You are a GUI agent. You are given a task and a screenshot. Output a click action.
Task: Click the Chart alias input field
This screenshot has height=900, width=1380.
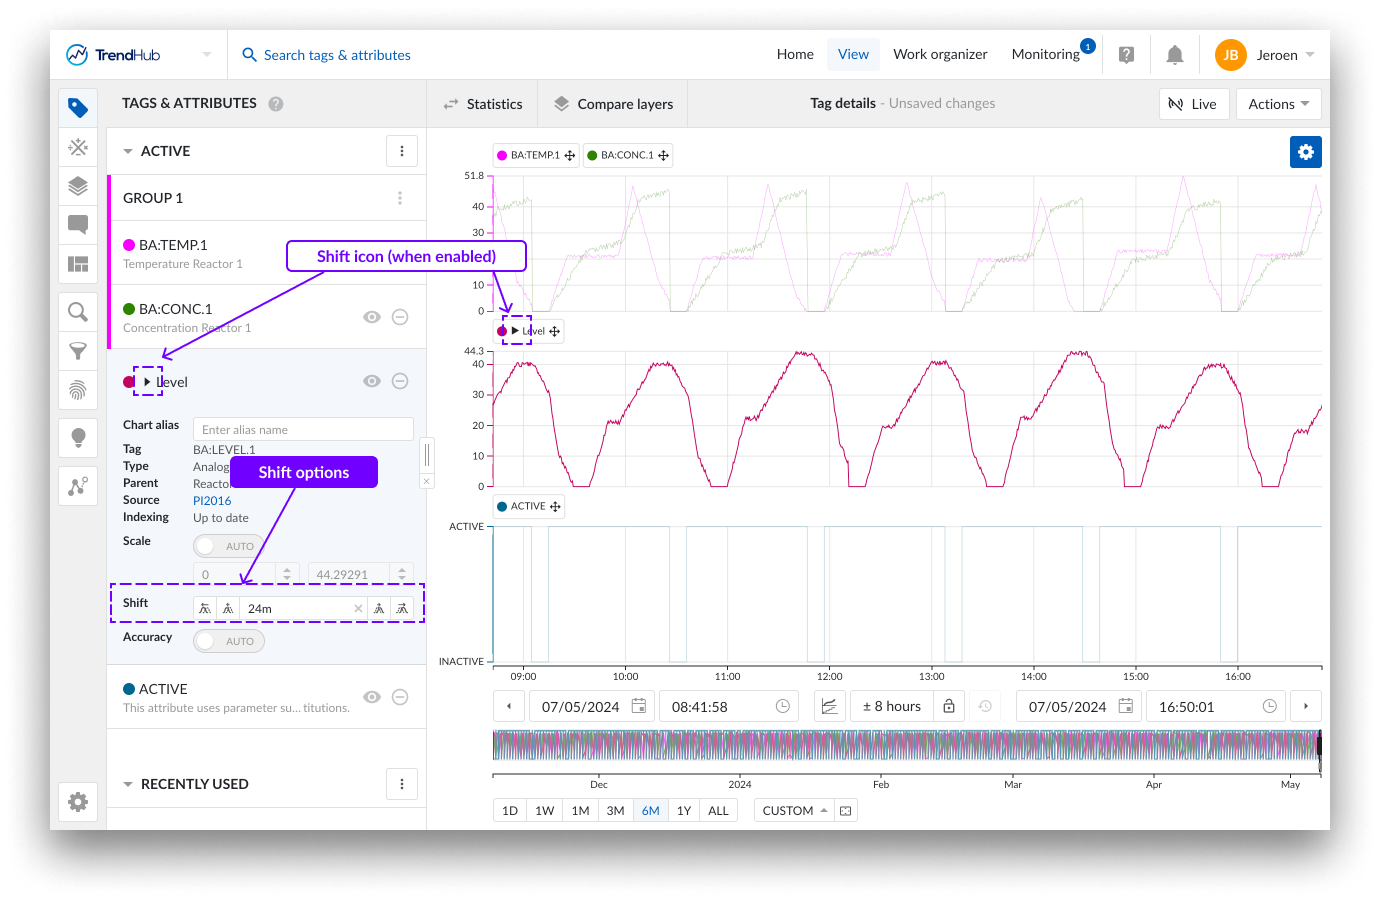point(302,430)
